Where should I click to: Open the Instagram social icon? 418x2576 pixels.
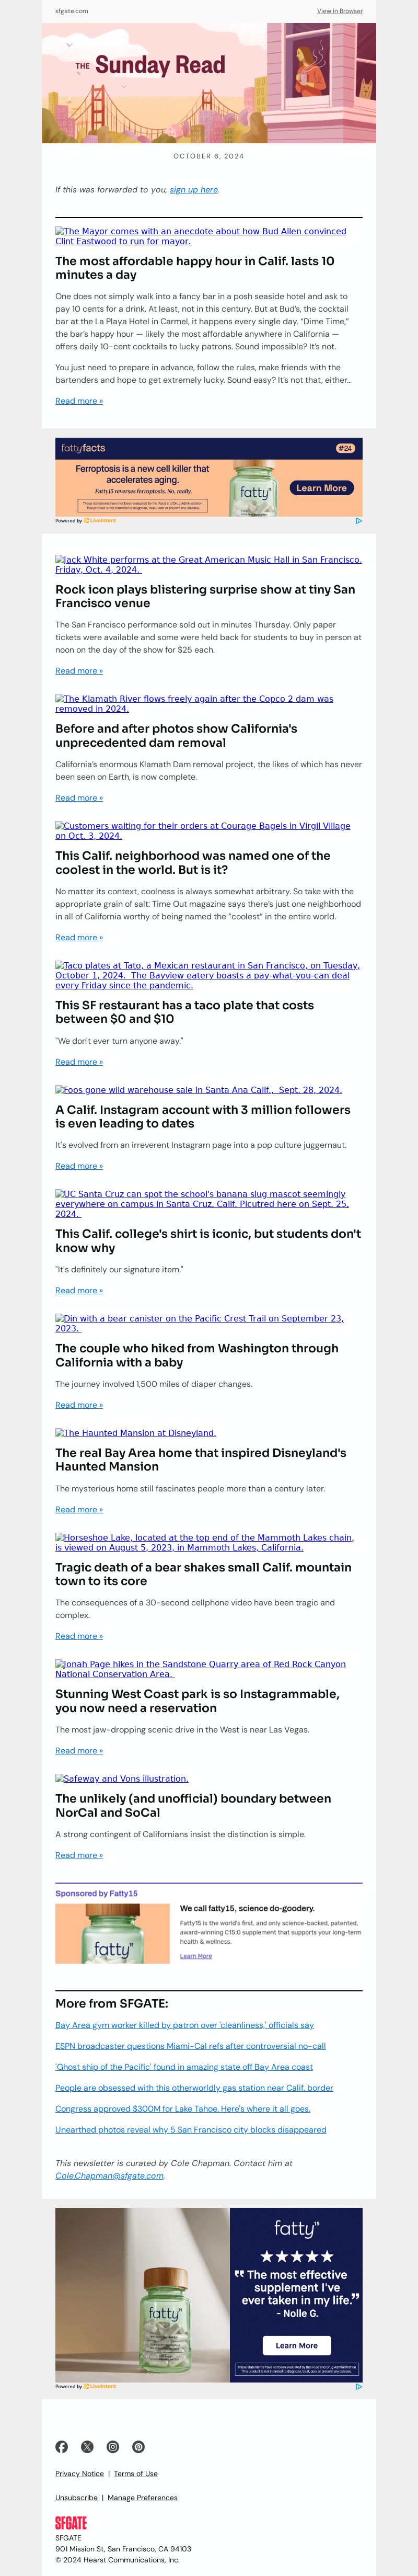(113, 2446)
